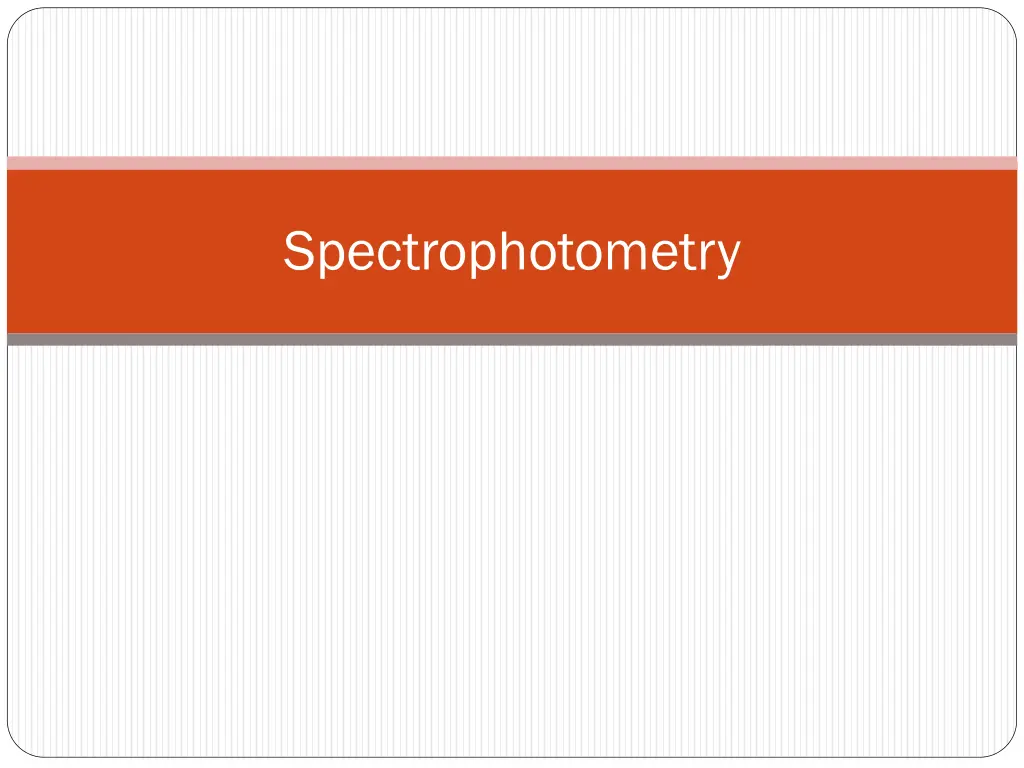Screen dimensions: 1024x768
Task: Click the orange banner directly below the title text
Action: click(x=511, y=305)
